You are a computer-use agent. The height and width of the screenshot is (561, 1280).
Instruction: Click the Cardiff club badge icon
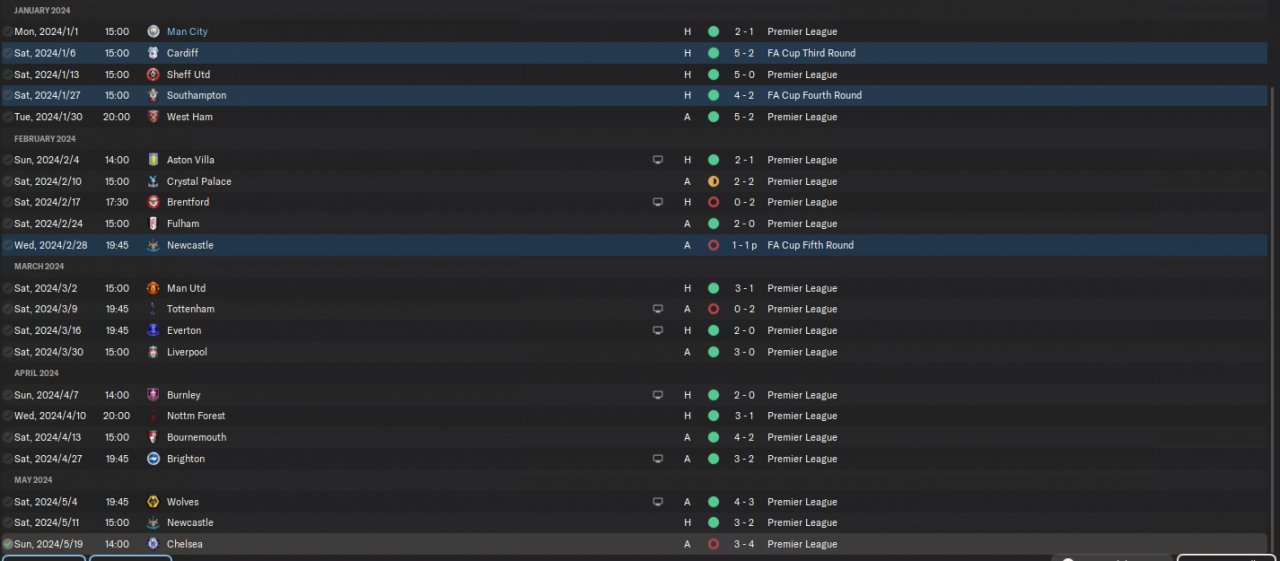(x=153, y=53)
